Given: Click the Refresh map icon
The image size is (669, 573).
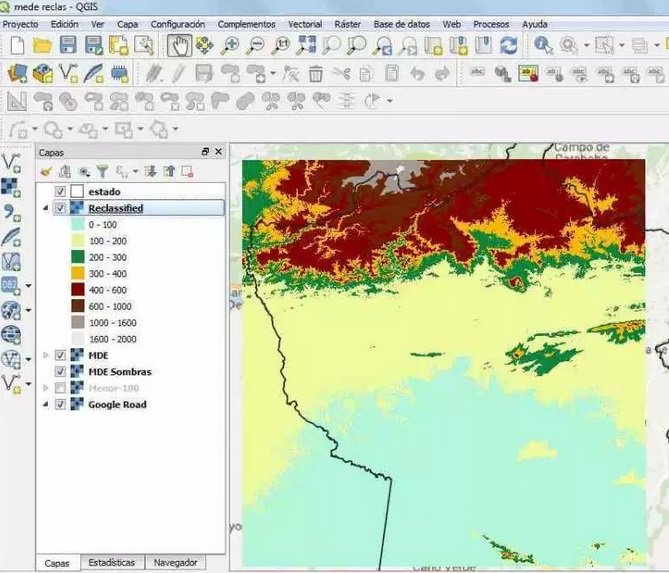Looking at the screenshot, I should point(509,45).
